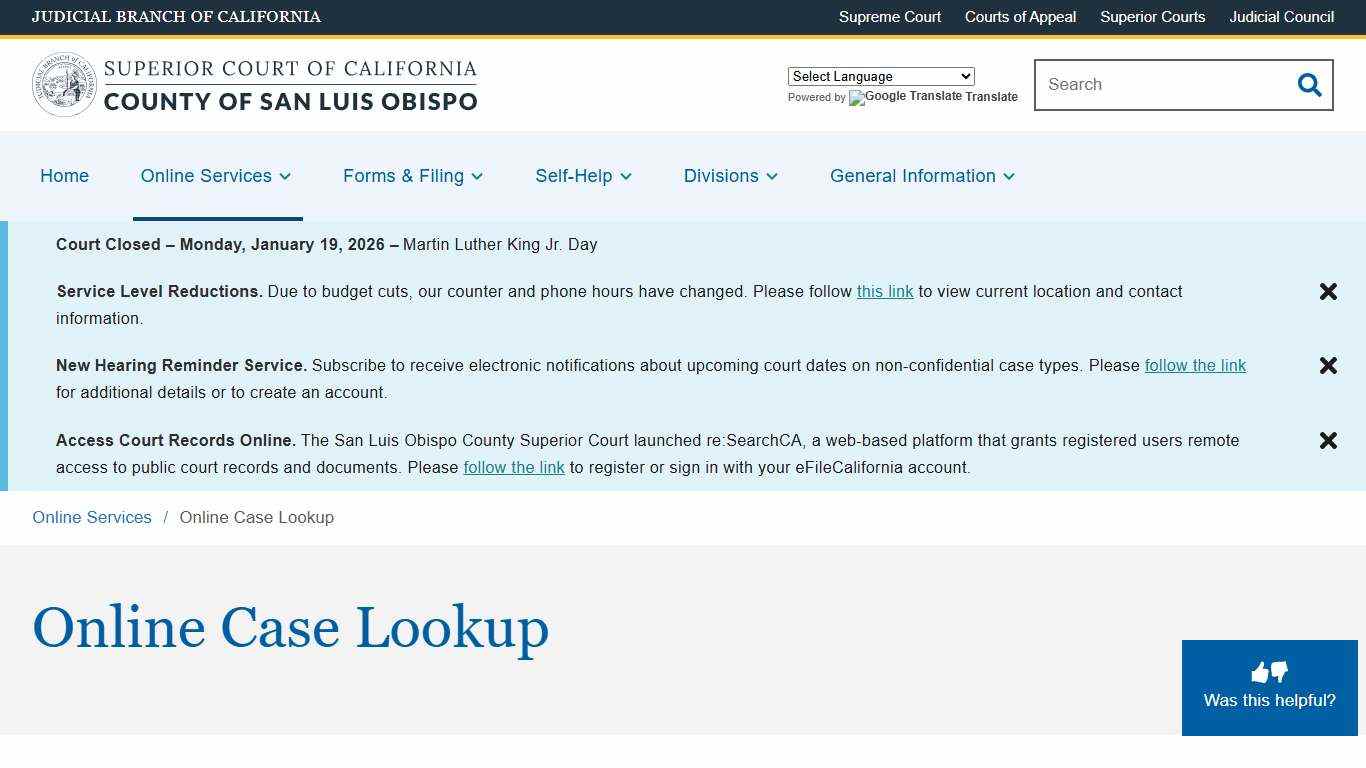Click the thumbs up on Was this helpful
This screenshot has height=768, width=1366.
click(x=1258, y=672)
